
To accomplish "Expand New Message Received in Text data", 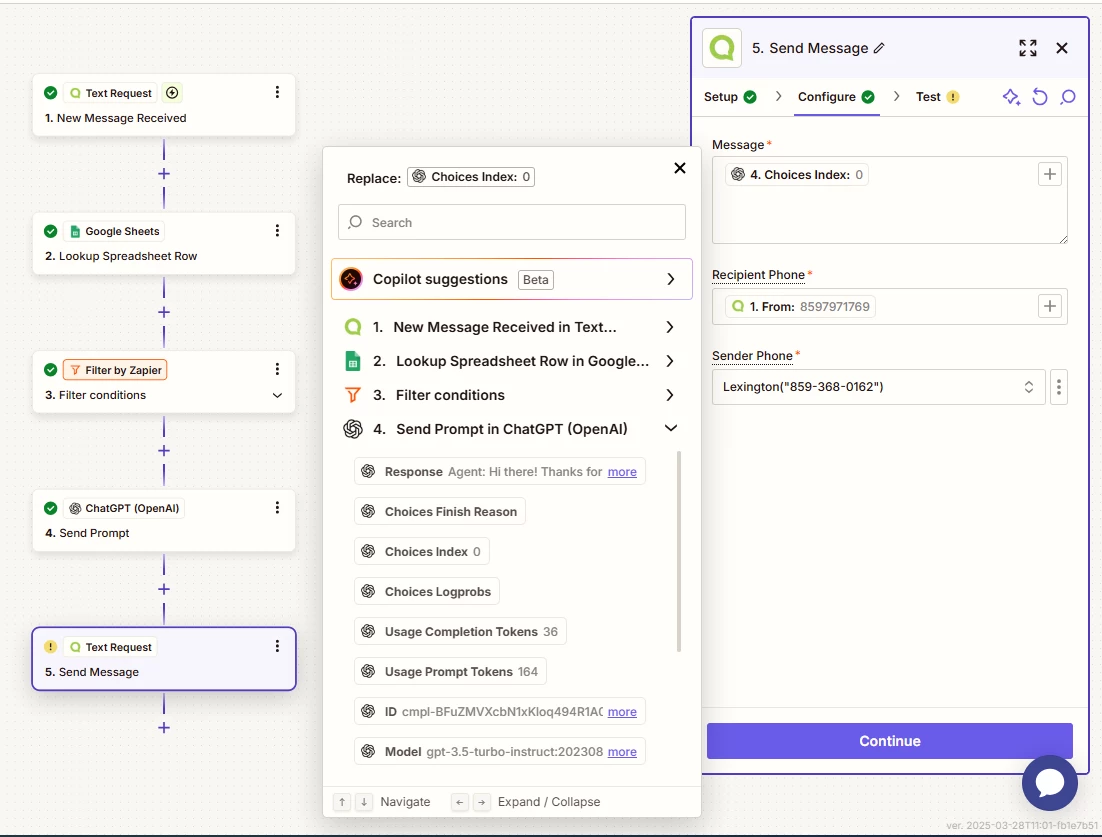I will 670,327.
